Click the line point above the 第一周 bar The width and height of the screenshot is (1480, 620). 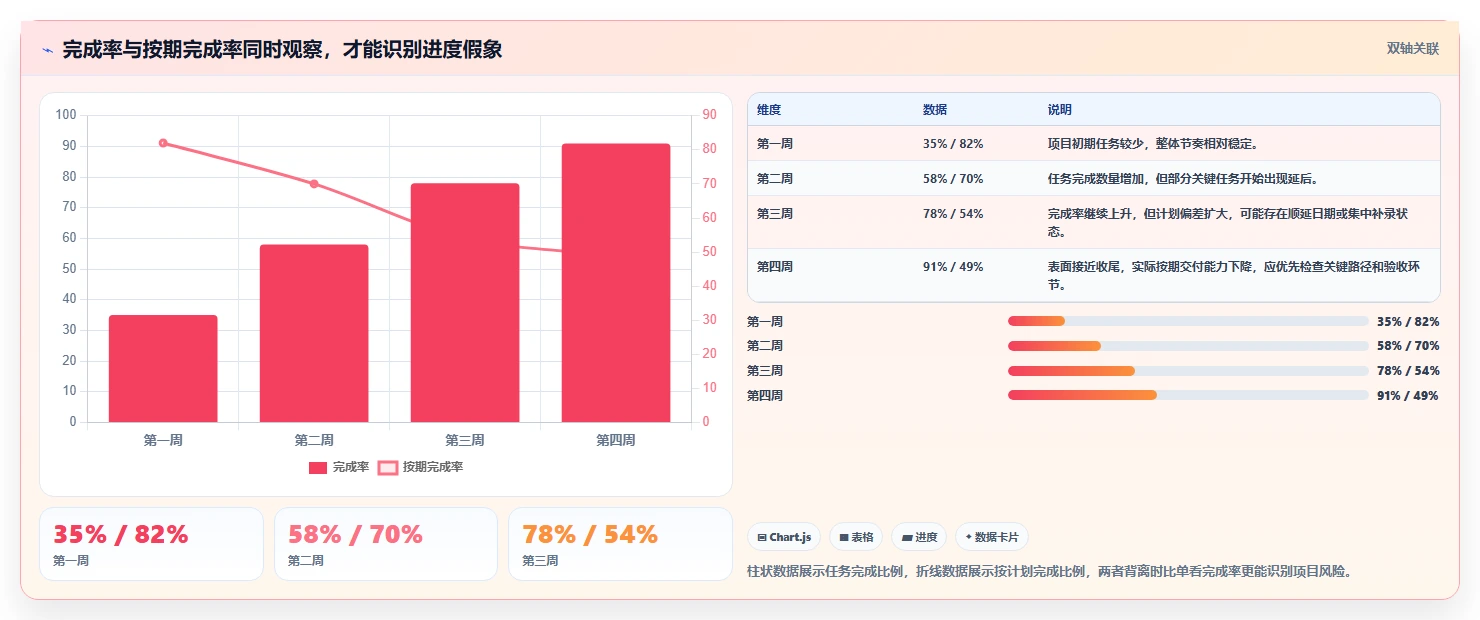[x=163, y=143]
